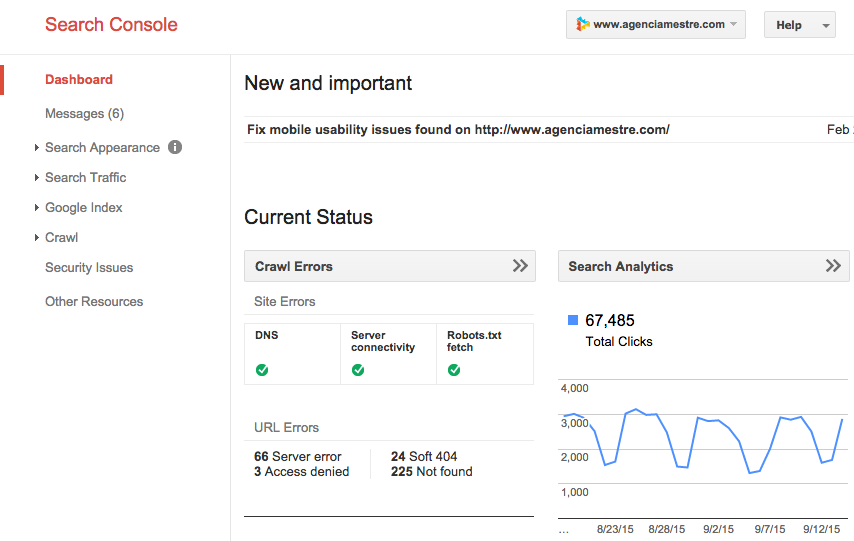Click the Server connectivity green checkmark

point(358,369)
